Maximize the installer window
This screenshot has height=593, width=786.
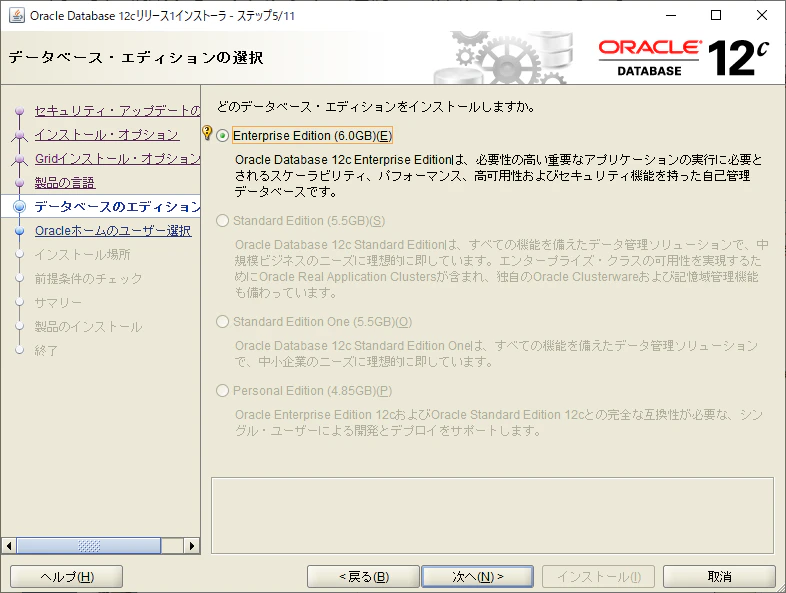click(x=716, y=16)
